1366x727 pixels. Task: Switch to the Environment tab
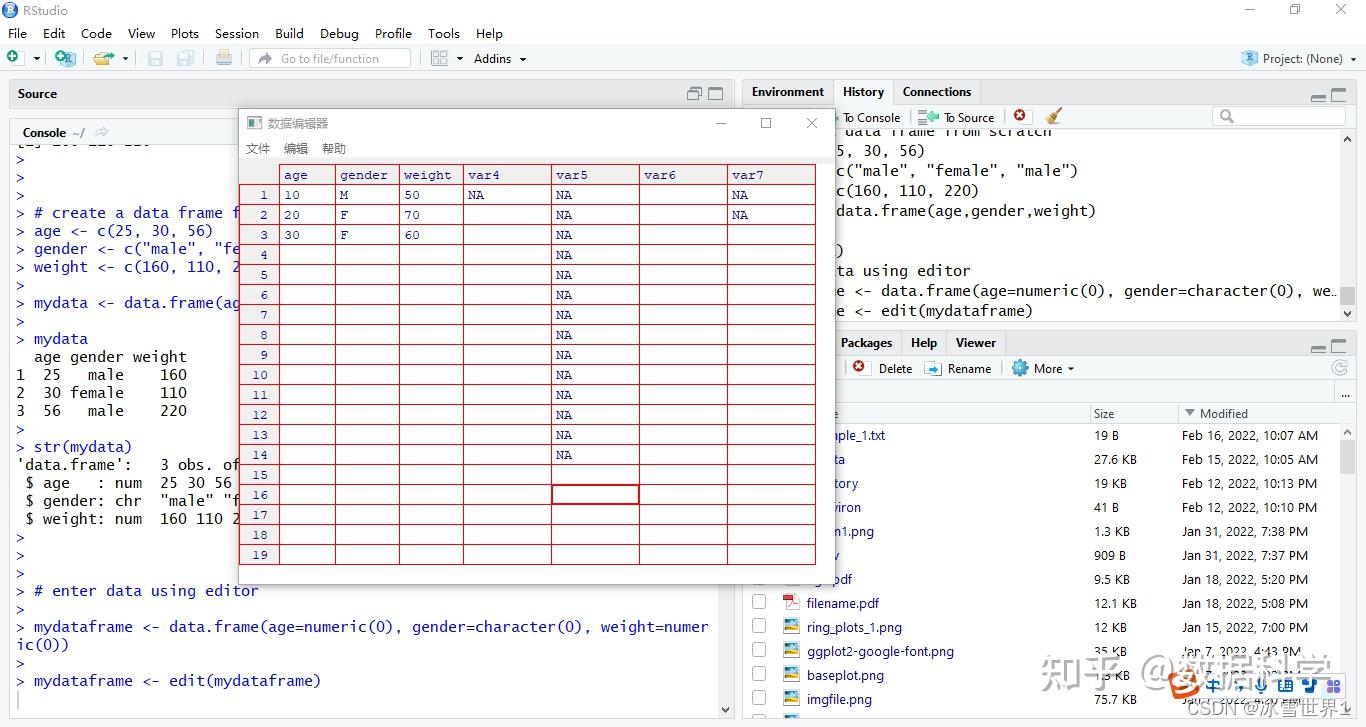787,92
